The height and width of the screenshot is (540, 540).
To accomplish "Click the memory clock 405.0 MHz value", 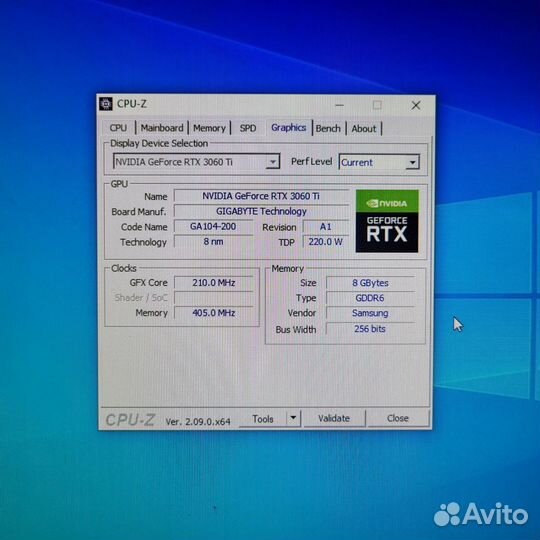I will click(x=214, y=313).
